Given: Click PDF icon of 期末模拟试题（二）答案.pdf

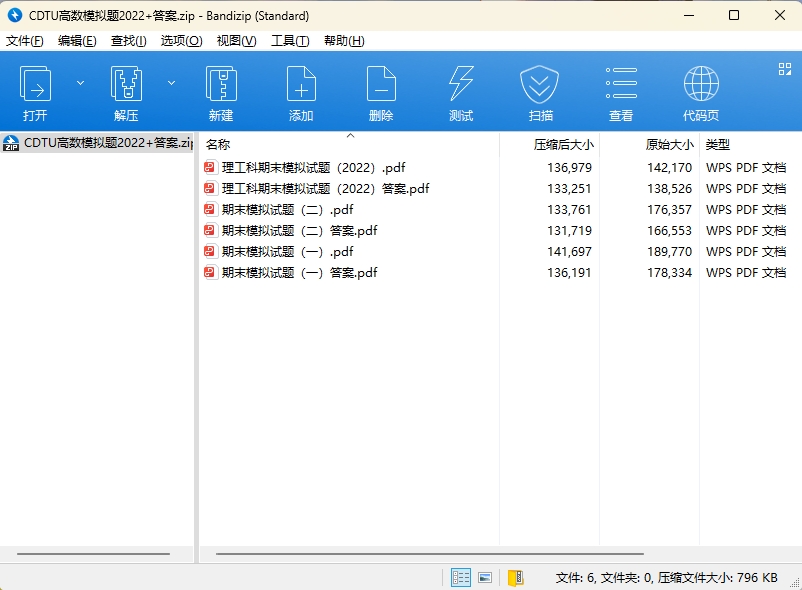Looking at the screenshot, I should click(210, 230).
